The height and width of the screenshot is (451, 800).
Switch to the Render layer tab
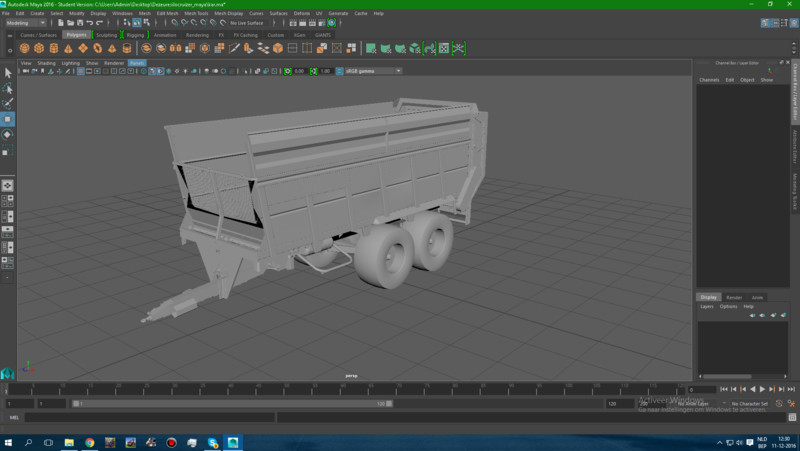pos(734,297)
